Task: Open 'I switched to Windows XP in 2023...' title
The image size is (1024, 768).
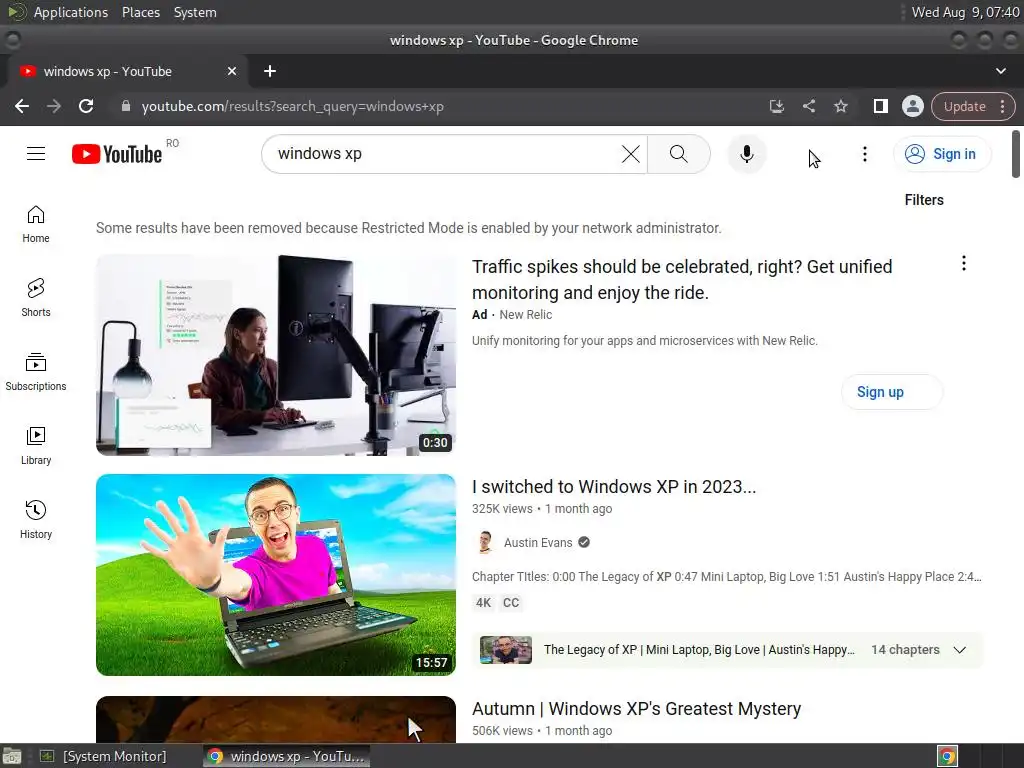Action: (x=613, y=487)
